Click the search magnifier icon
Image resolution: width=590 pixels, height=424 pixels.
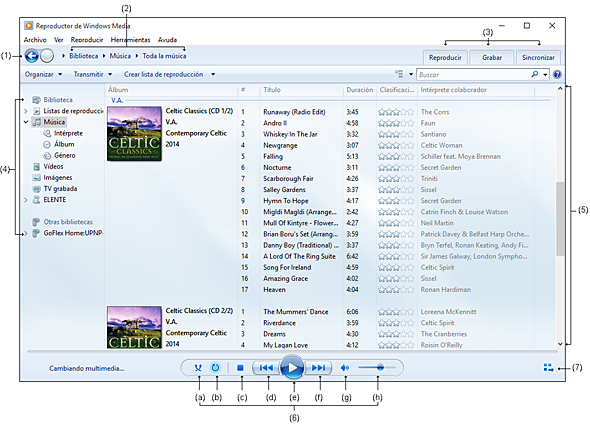tap(535, 74)
